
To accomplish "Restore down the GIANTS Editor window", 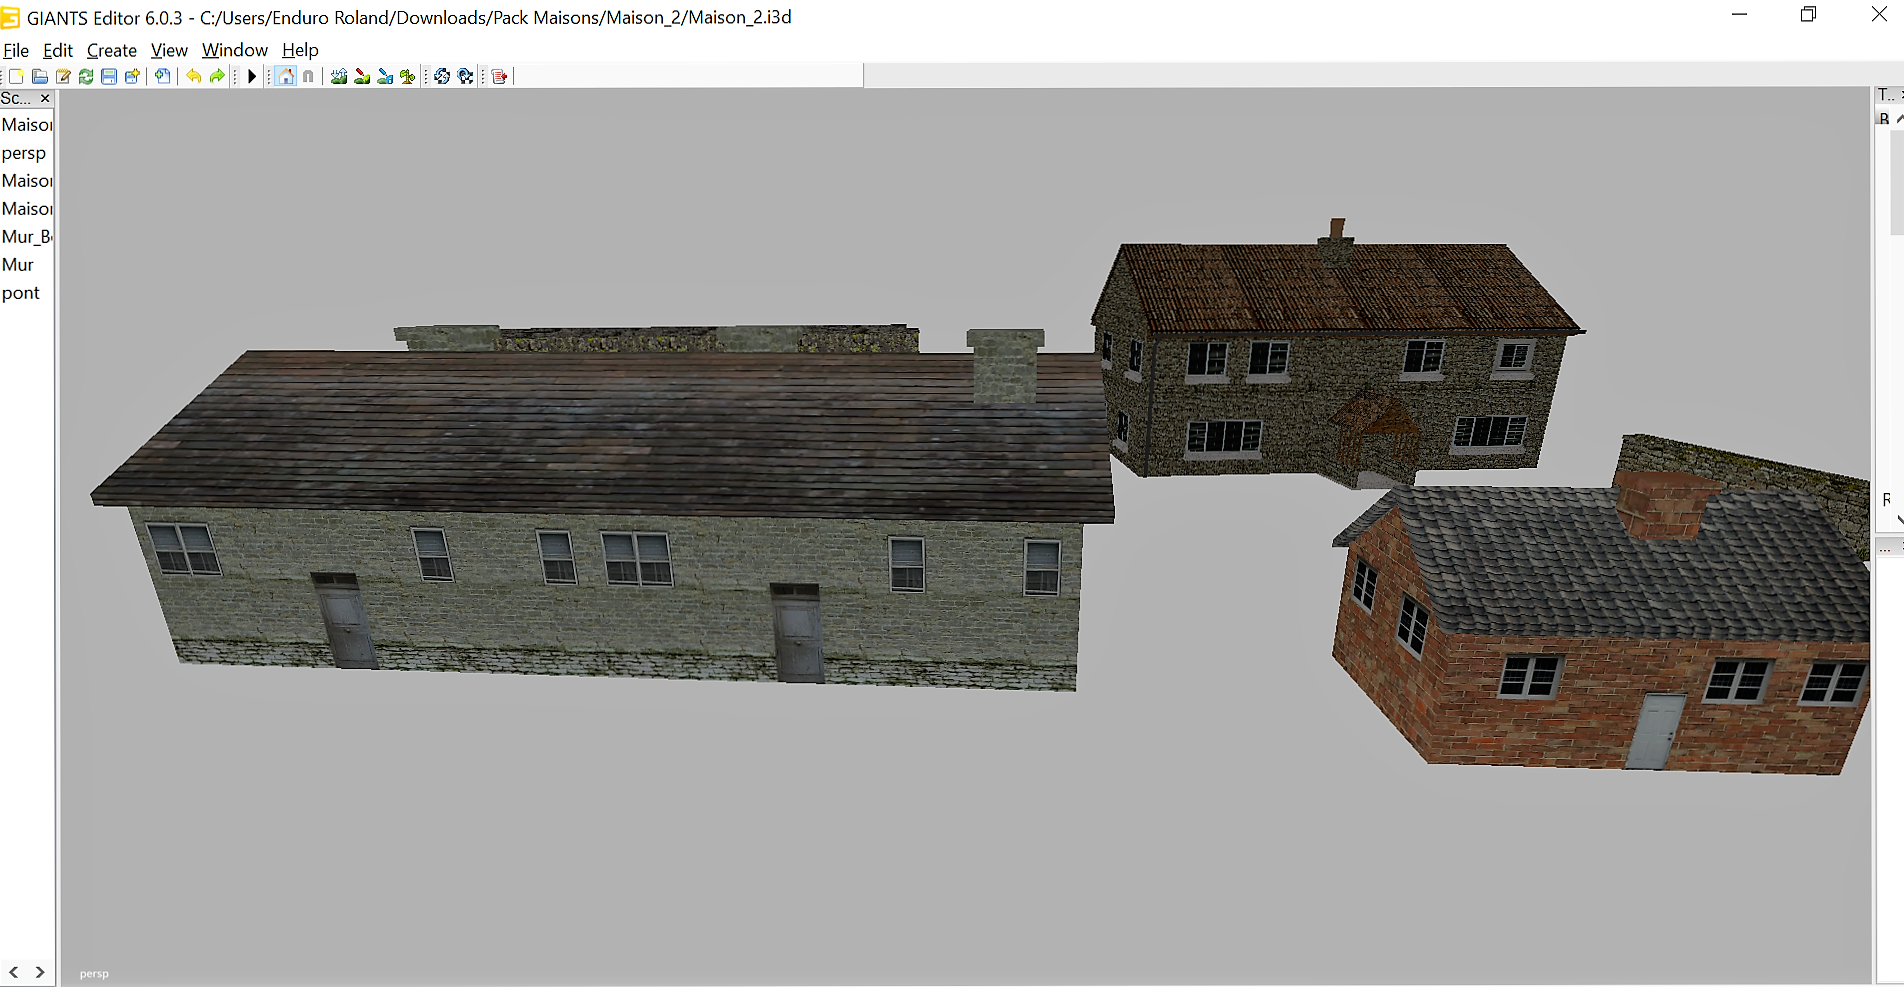I will point(1808,15).
